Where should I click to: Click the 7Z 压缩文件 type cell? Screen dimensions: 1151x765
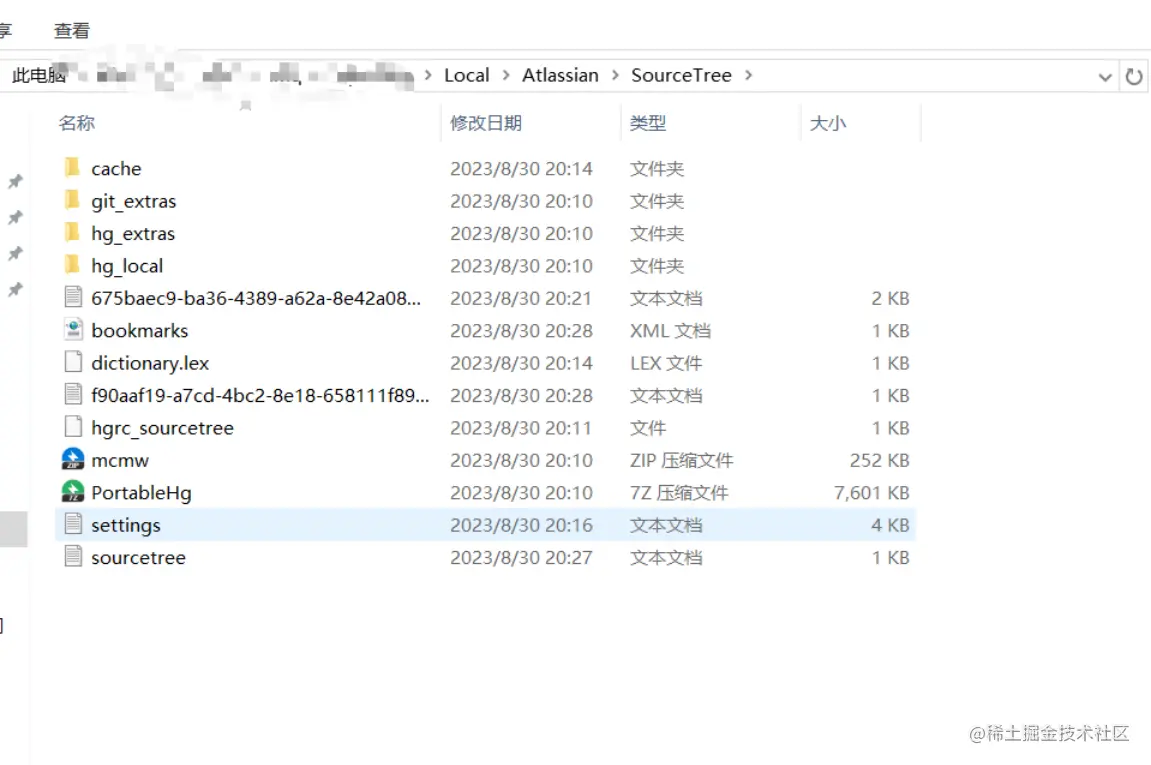[679, 493]
